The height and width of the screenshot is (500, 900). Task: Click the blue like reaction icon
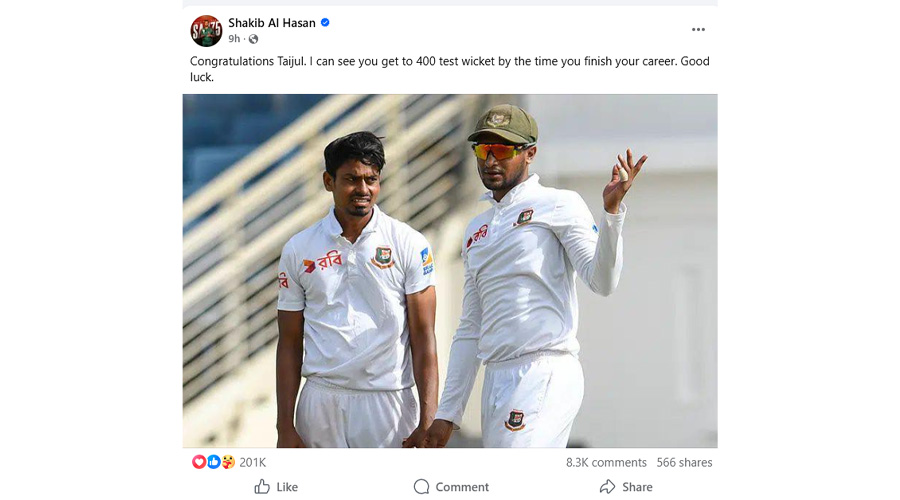point(212,462)
